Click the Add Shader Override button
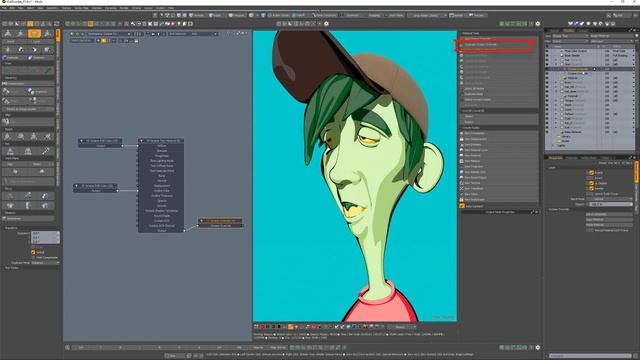 click(x=499, y=39)
